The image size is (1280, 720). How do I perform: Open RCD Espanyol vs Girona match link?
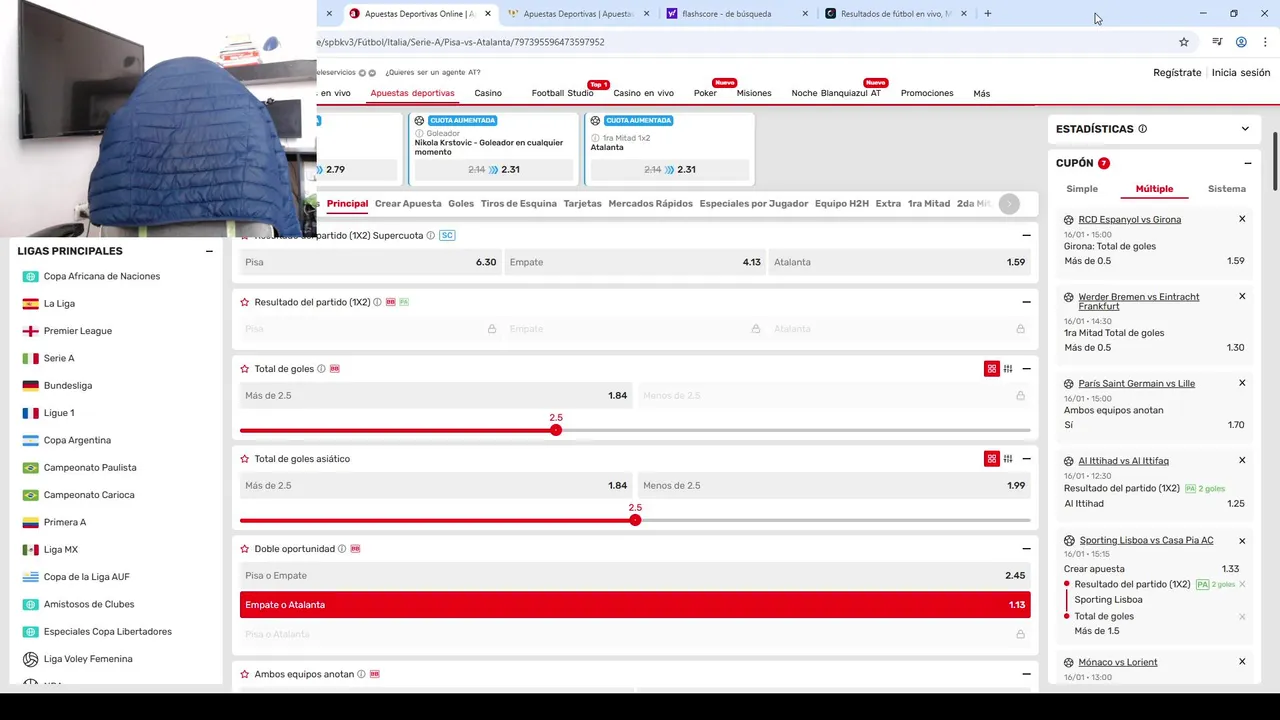1129,220
